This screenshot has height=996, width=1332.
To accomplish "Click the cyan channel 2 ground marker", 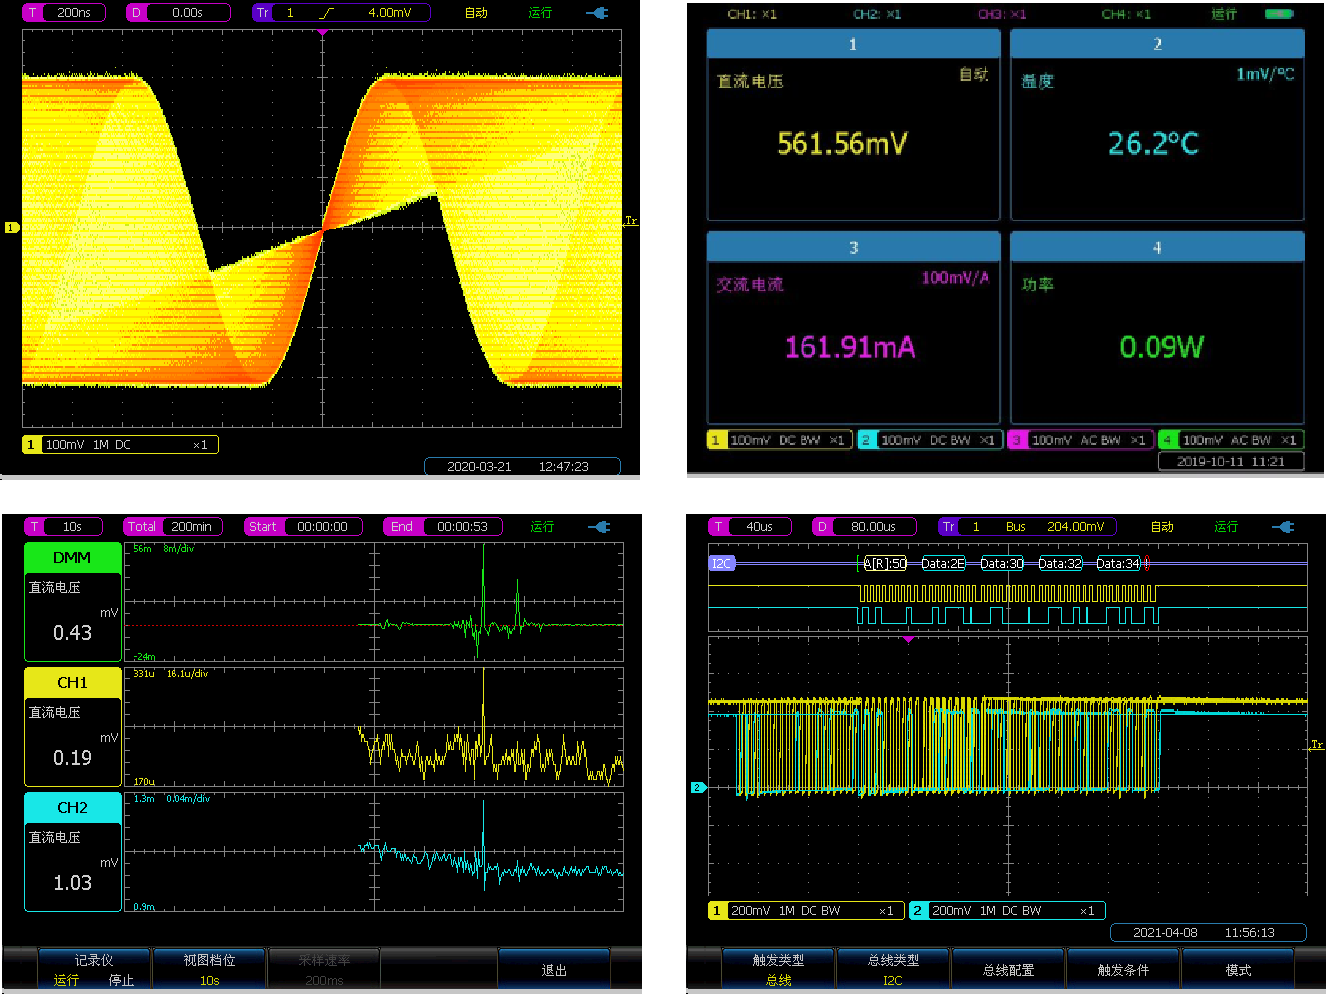I will tap(697, 788).
